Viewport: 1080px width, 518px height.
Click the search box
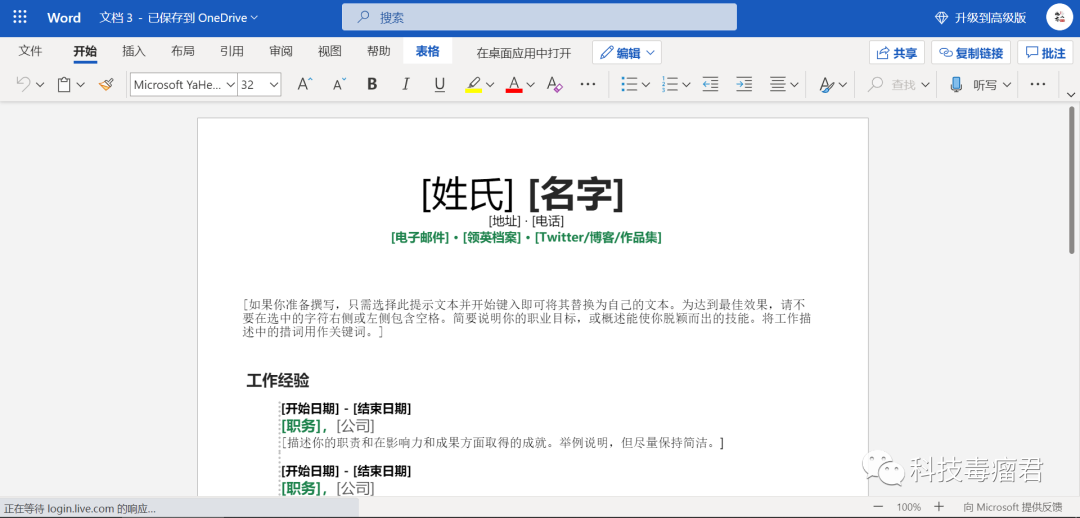point(539,17)
